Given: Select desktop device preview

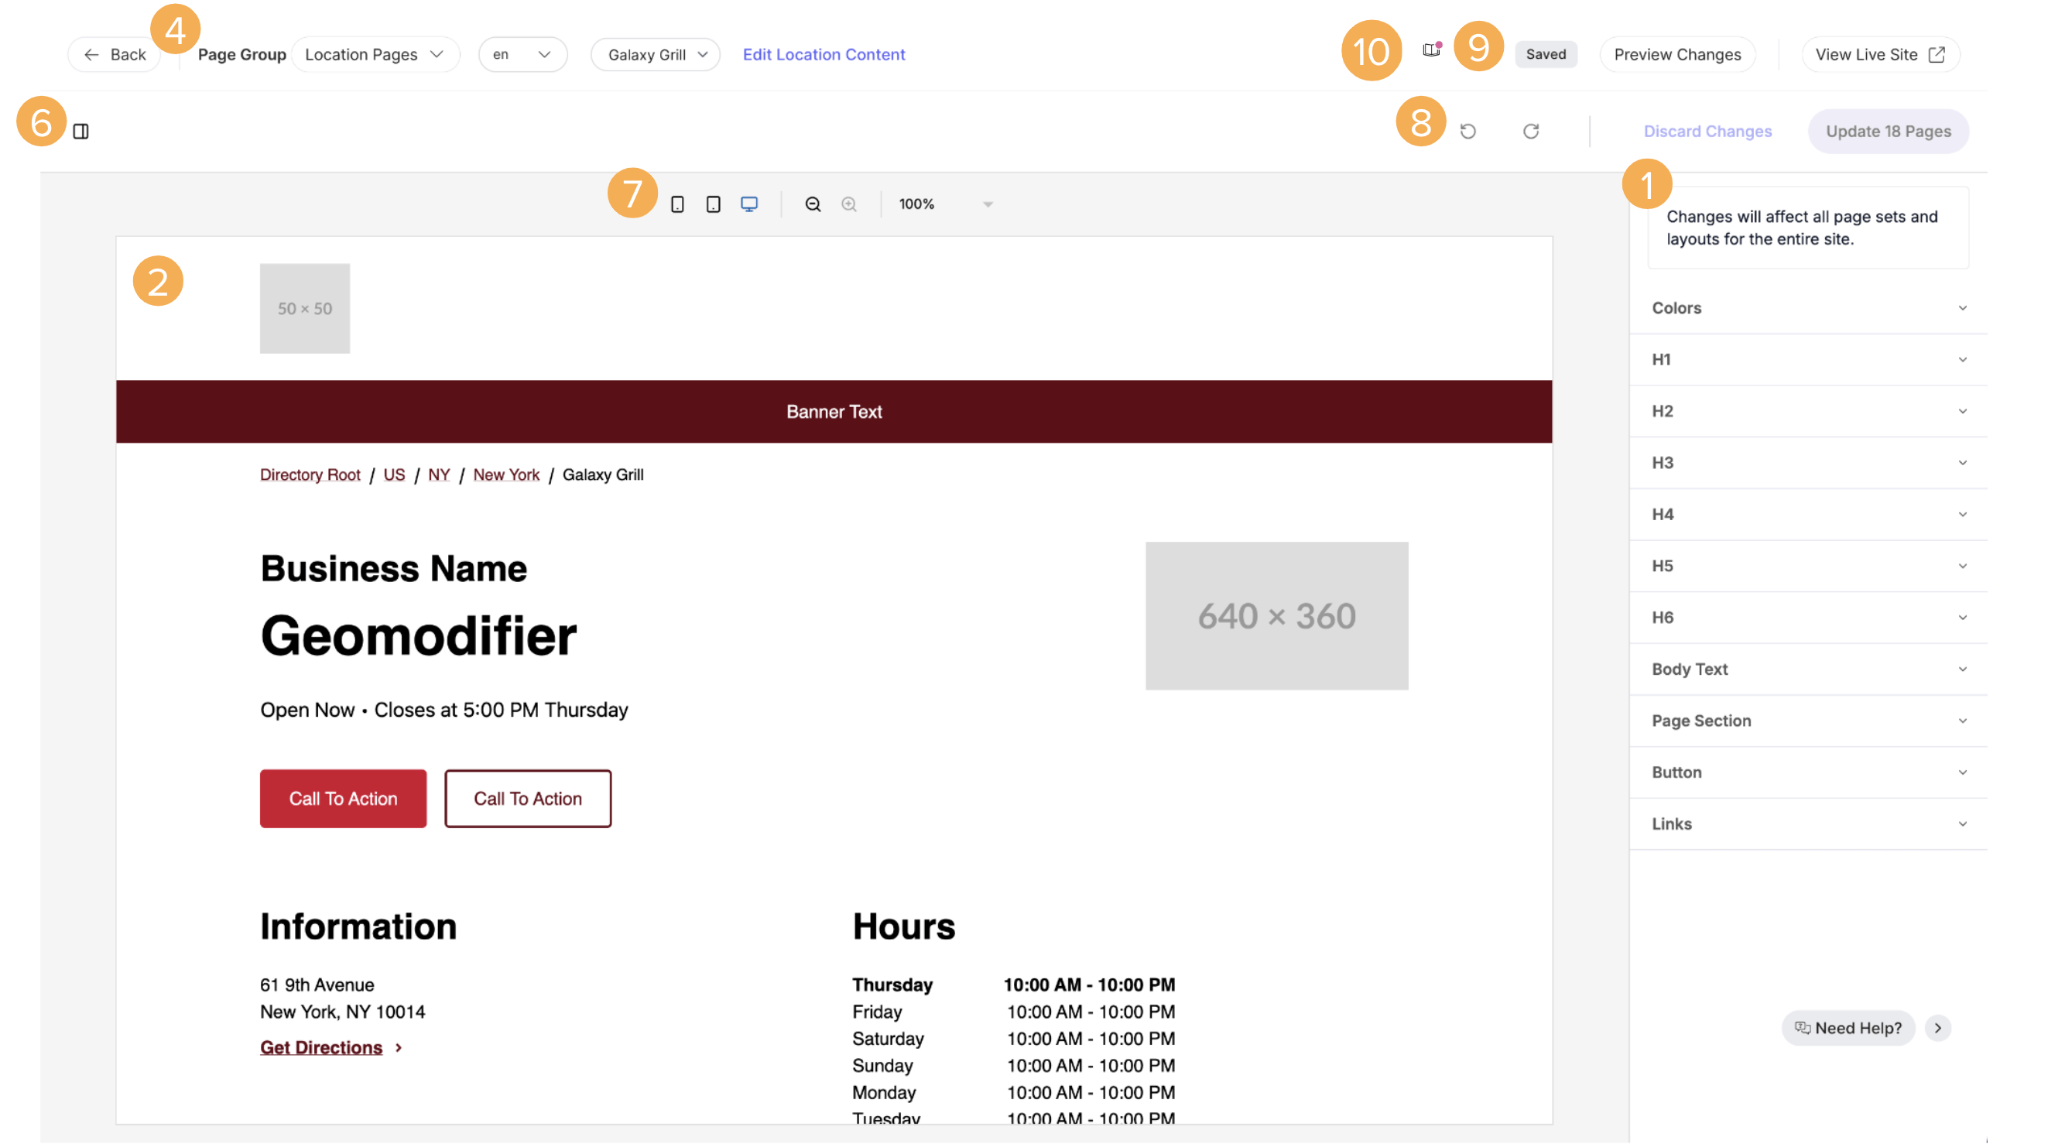Looking at the screenshot, I should pyautogui.click(x=749, y=204).
